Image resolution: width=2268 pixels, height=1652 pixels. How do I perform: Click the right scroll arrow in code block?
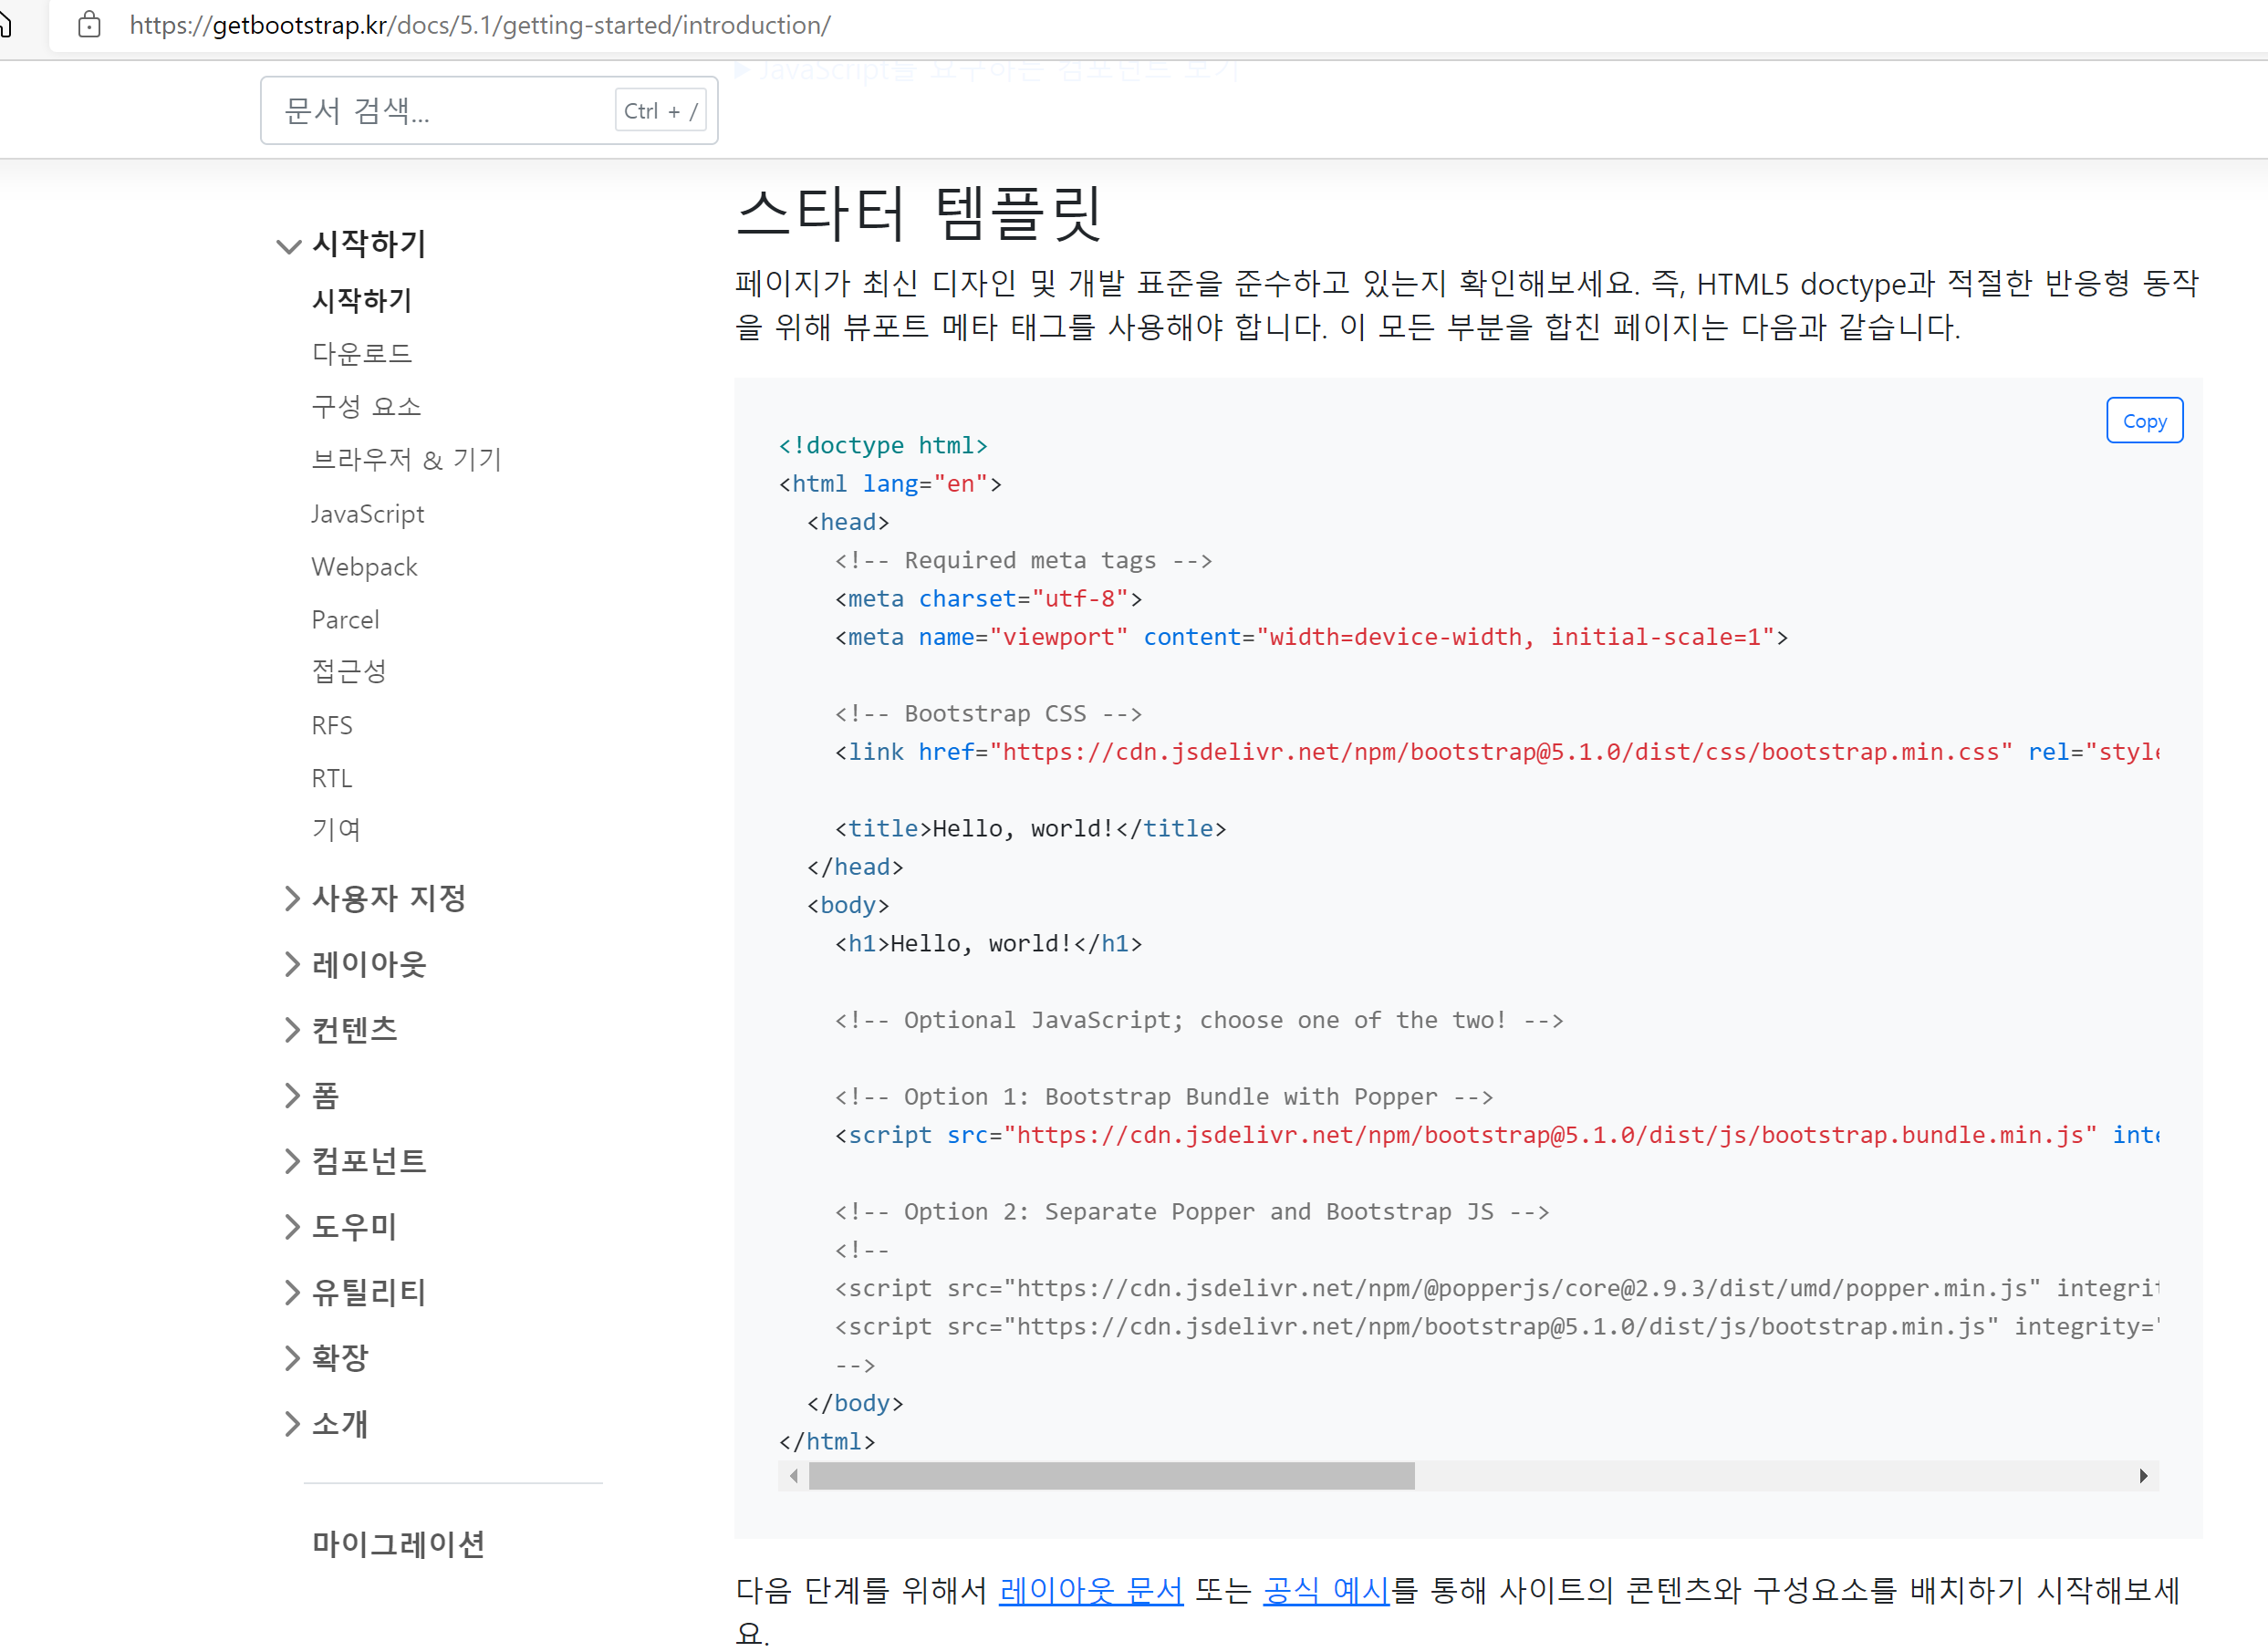(2143, 1476)
